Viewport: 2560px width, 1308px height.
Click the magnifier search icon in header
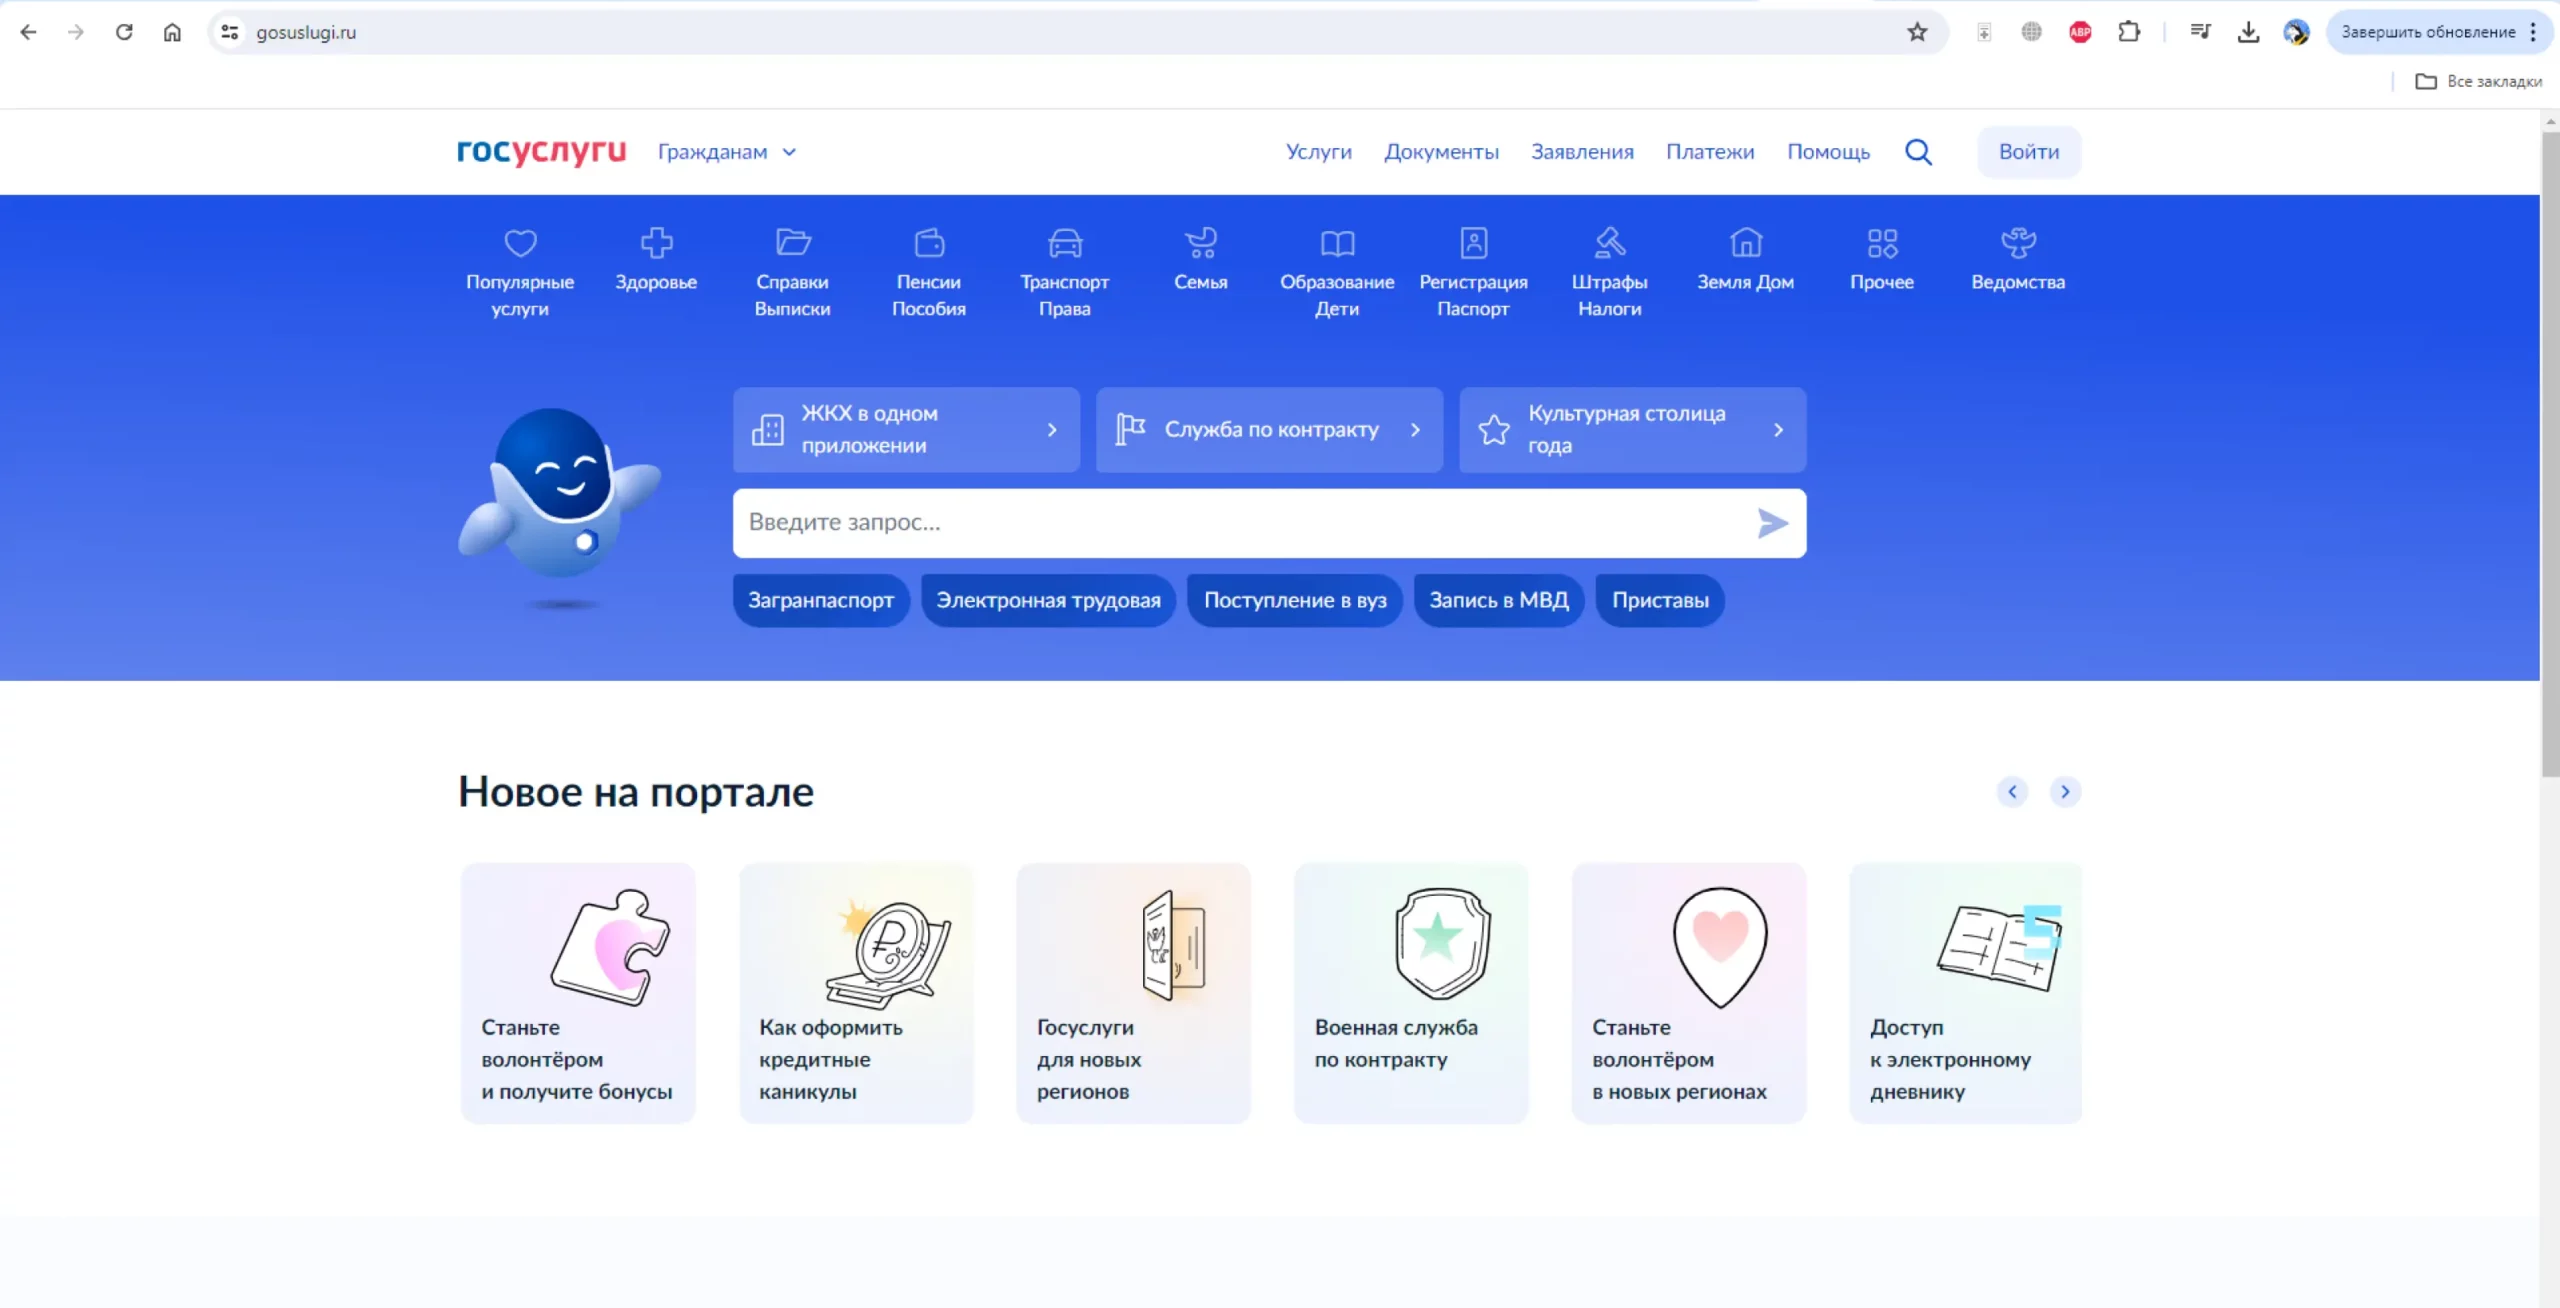click(1918, 152)
